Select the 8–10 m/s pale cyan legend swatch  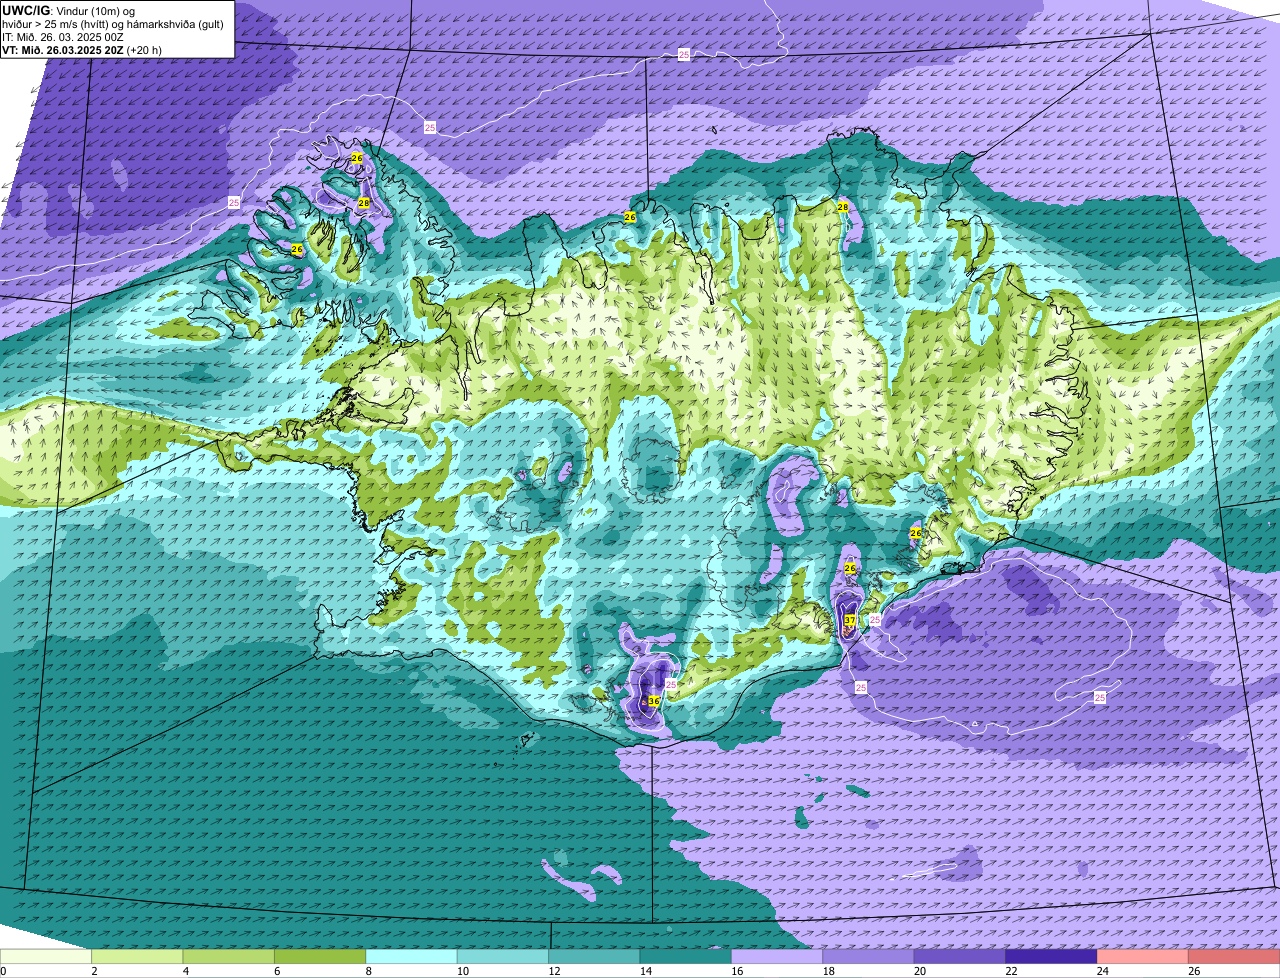(411, 957)
